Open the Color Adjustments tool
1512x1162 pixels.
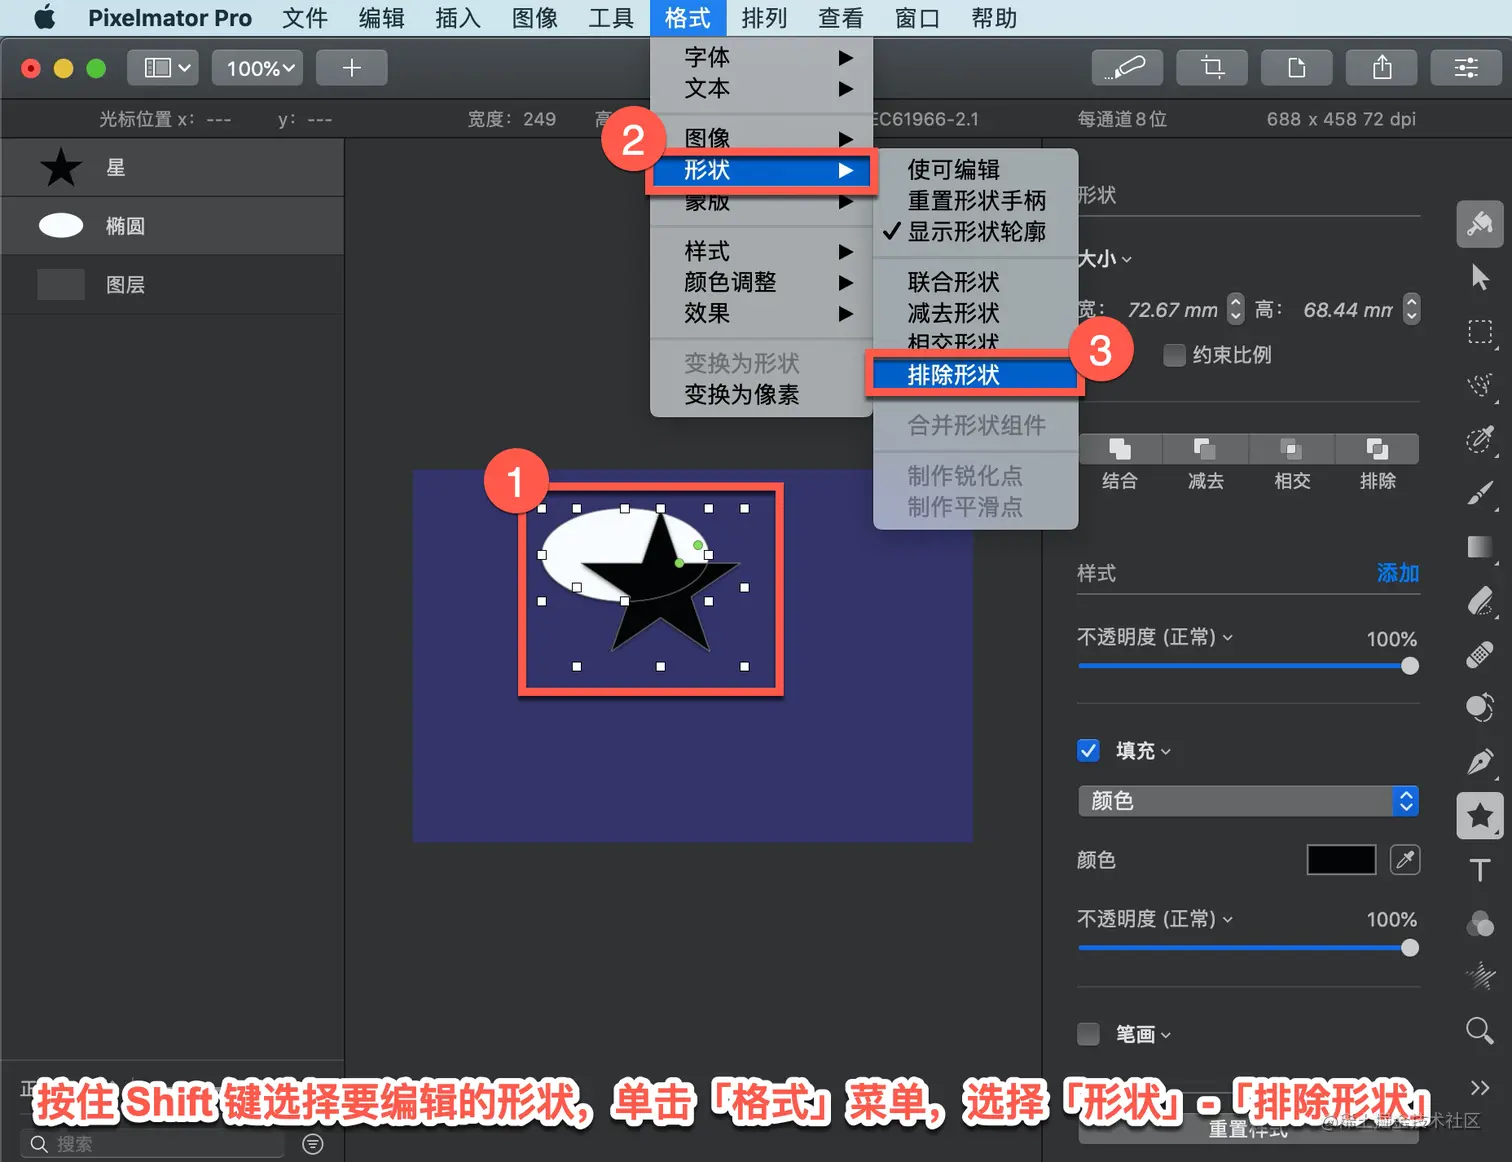[1480, 924]
